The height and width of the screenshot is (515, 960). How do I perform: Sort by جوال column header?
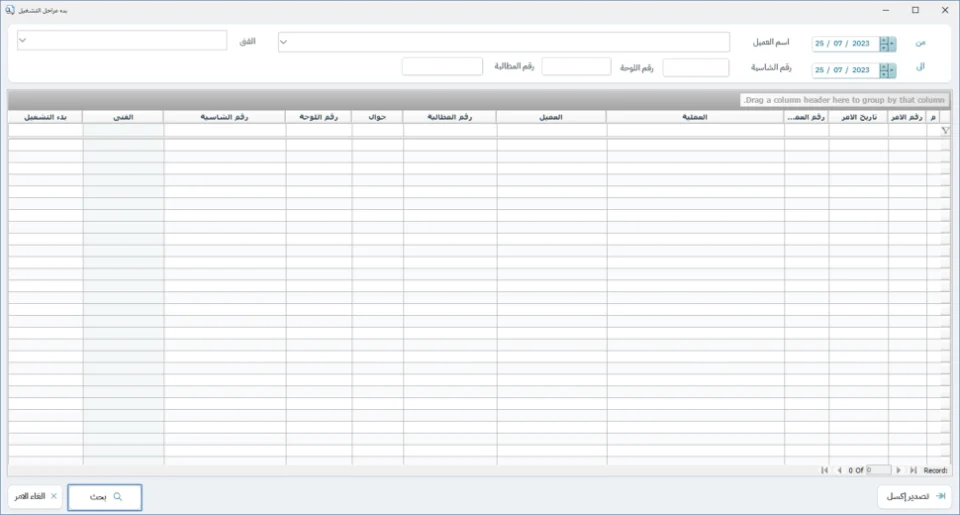click(x=377, y=117)
